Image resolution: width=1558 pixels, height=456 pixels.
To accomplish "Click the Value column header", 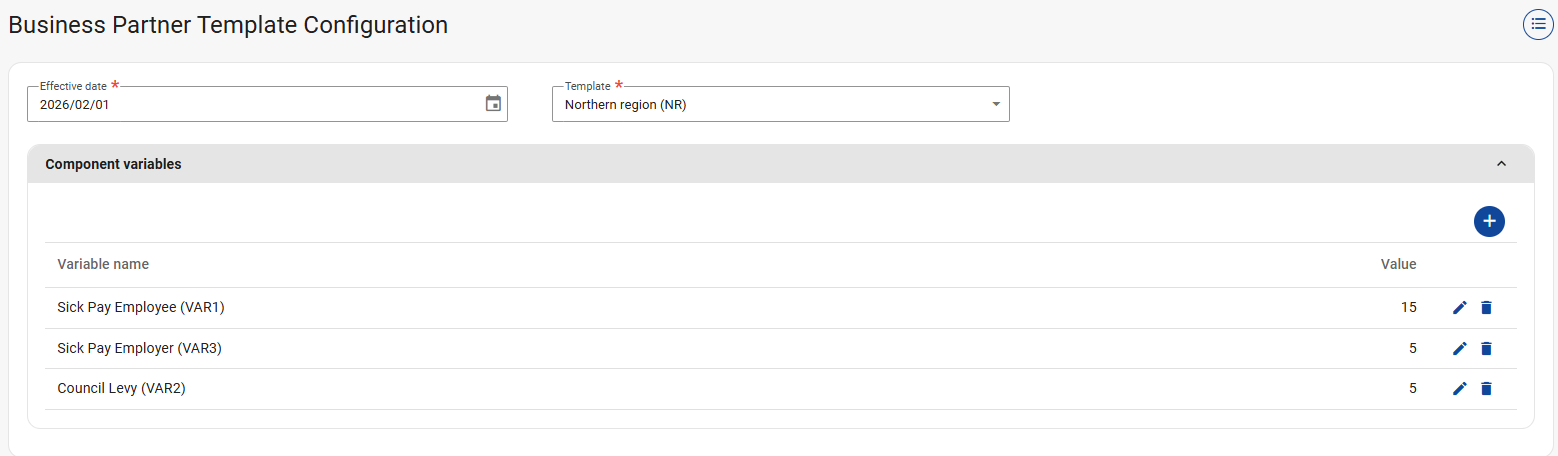I will [1398, 264].
